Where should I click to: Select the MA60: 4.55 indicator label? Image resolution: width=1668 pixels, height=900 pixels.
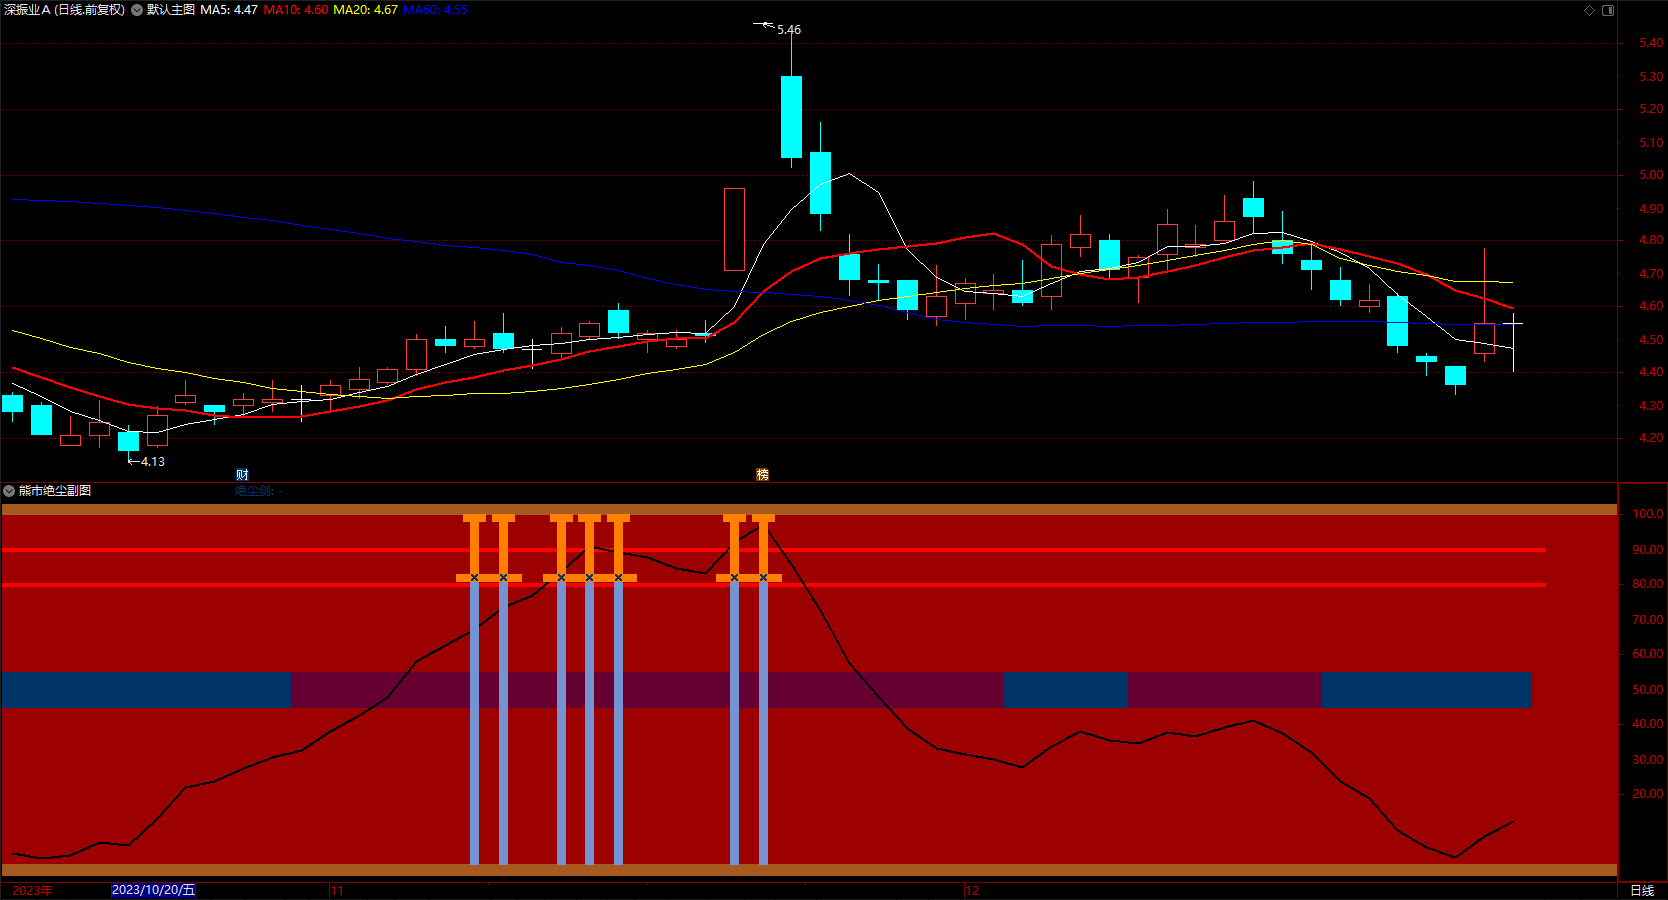(435, 10)
